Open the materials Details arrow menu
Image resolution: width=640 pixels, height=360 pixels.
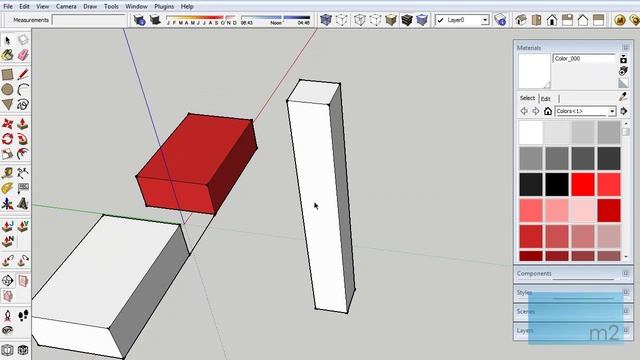pos(624,111)
